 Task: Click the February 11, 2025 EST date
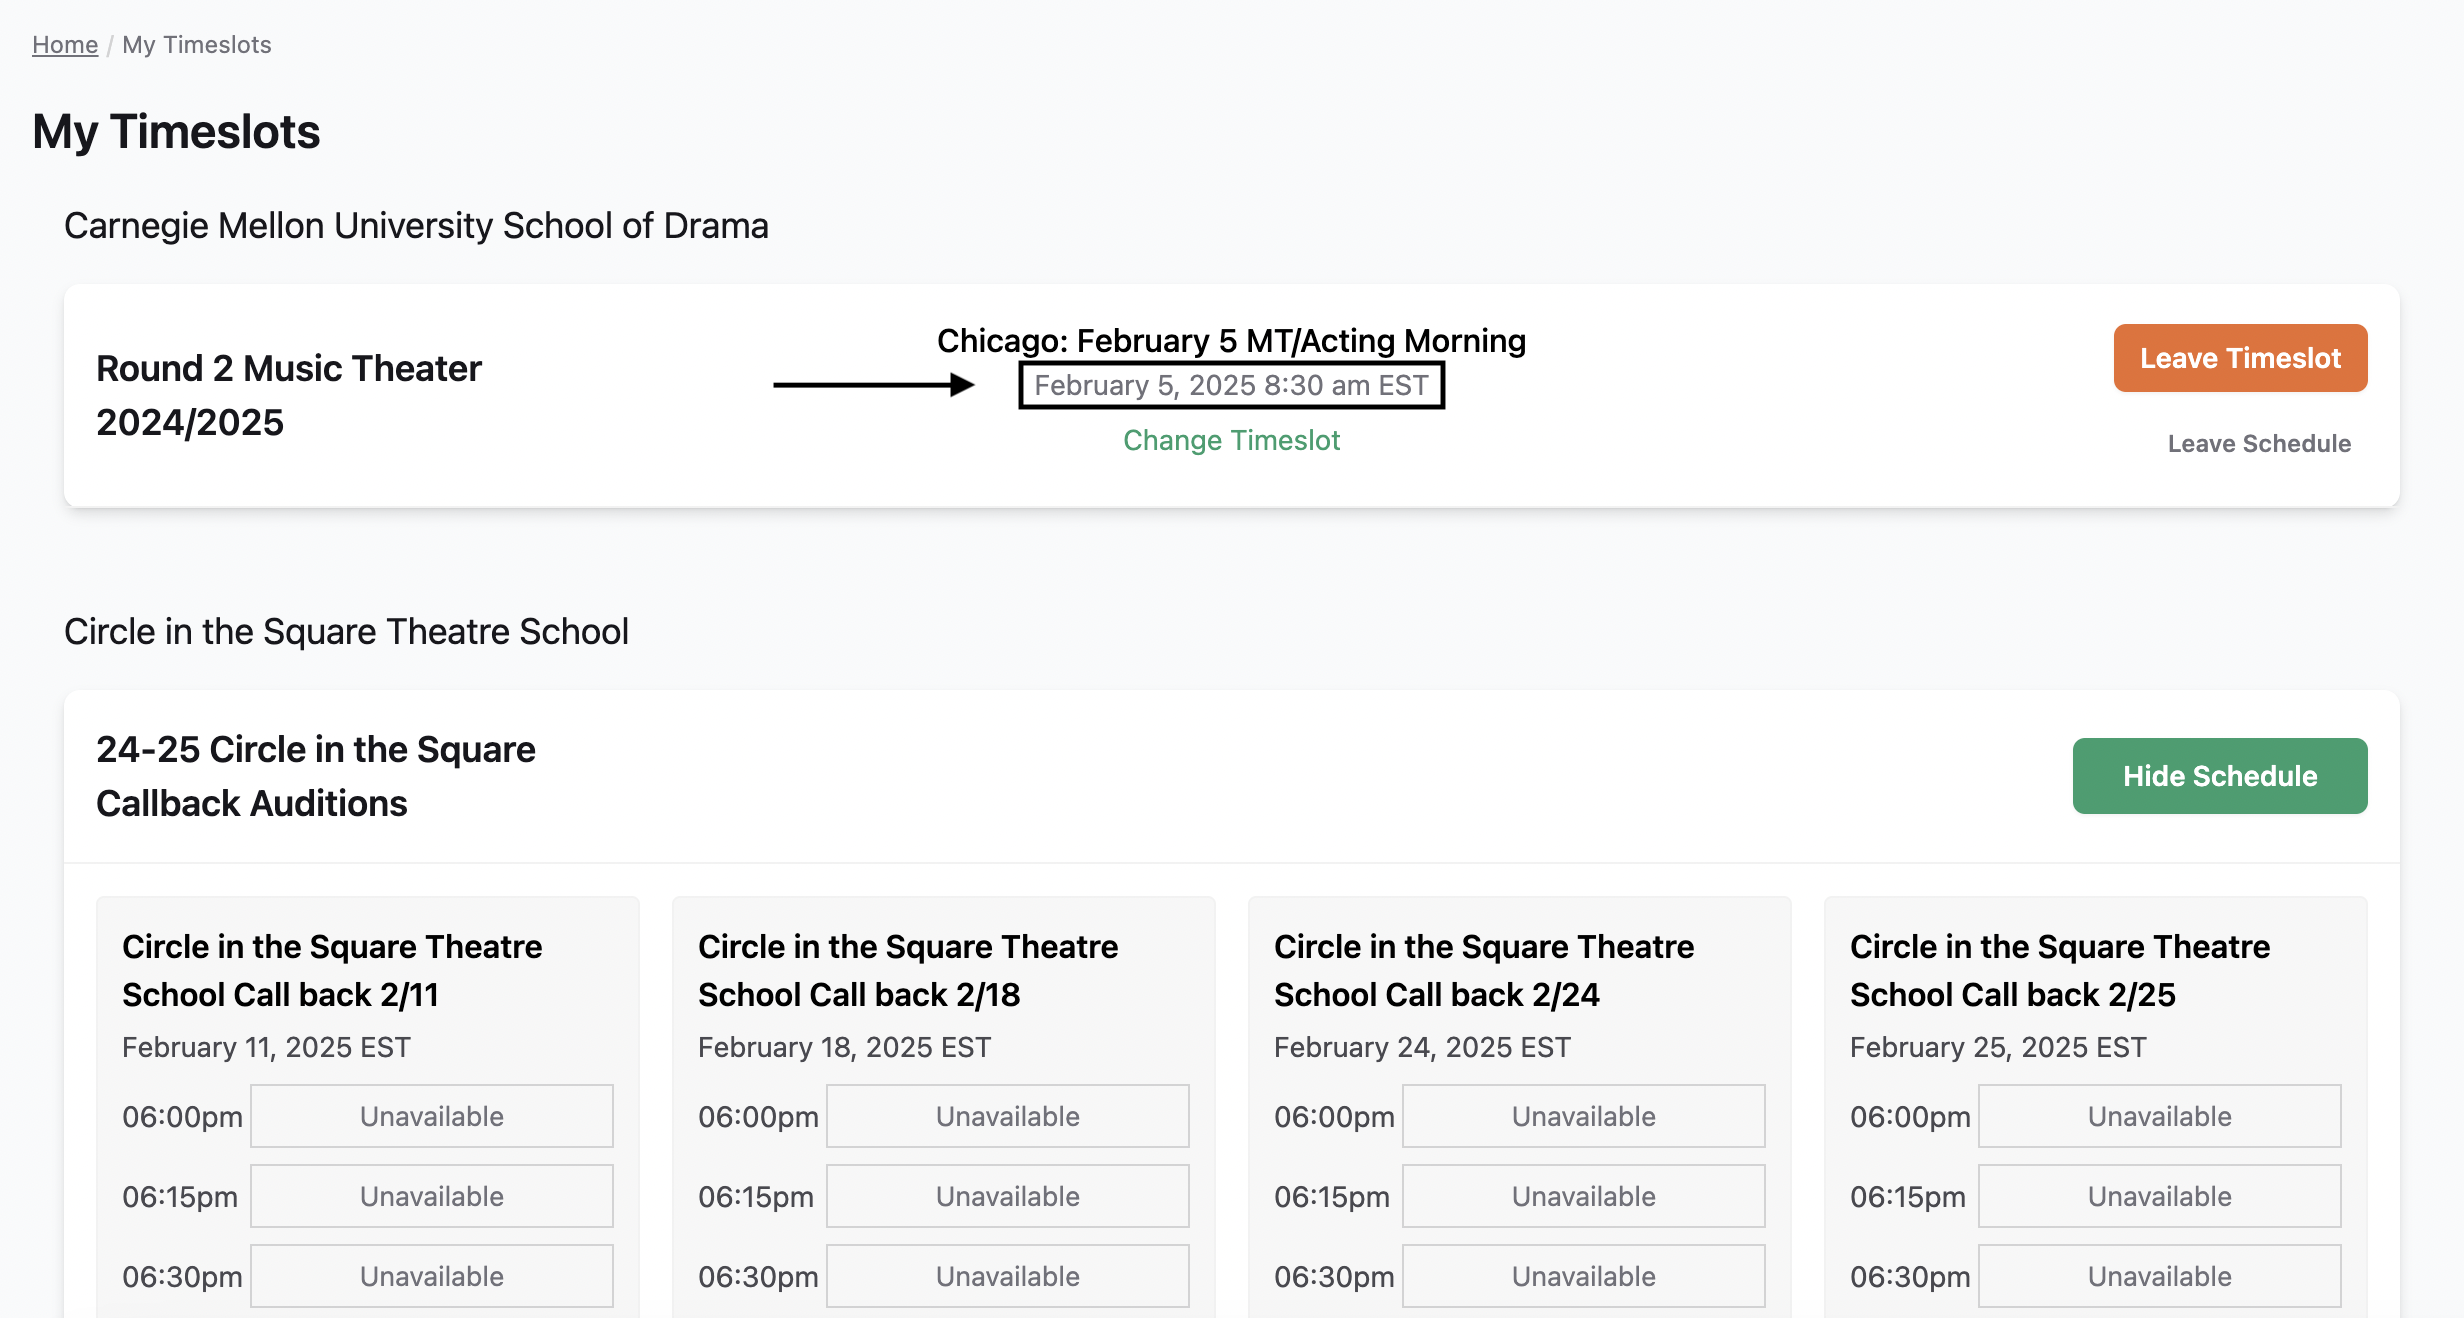tap(266, 1047)
